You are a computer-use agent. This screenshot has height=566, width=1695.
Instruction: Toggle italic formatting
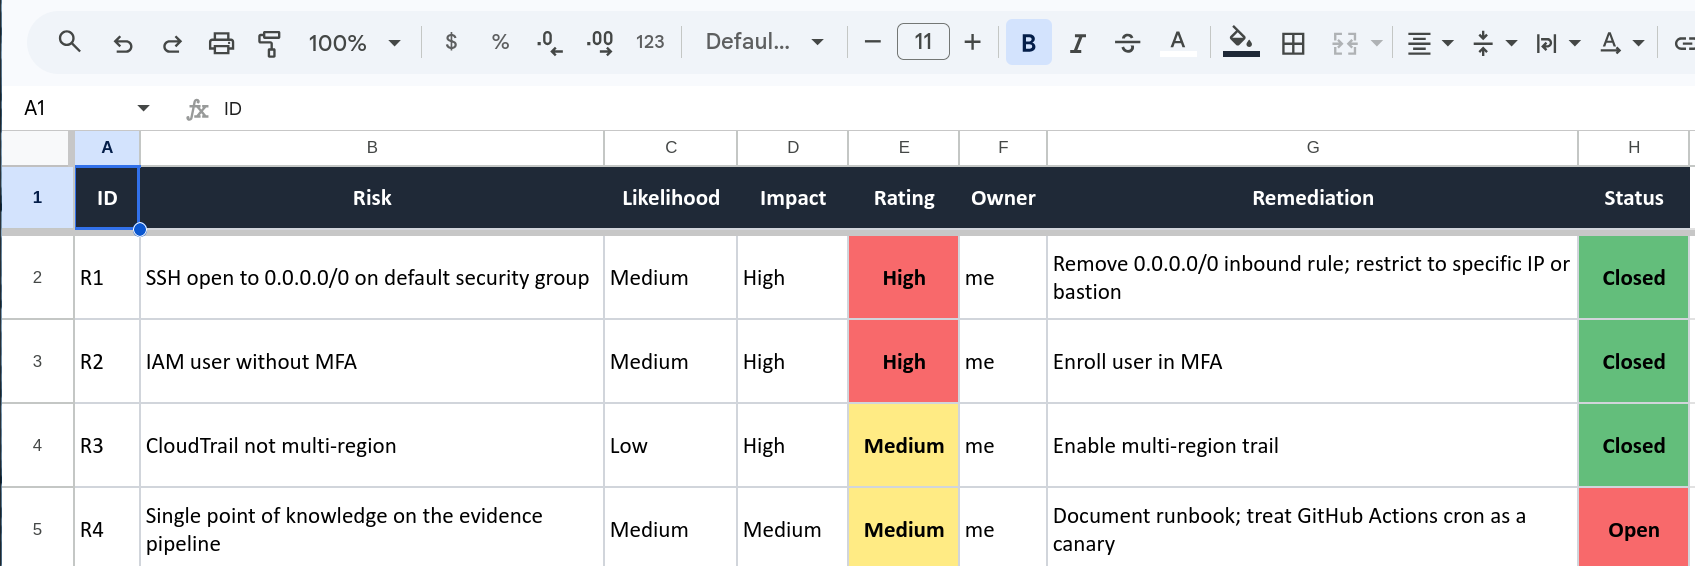point(1077,43)
